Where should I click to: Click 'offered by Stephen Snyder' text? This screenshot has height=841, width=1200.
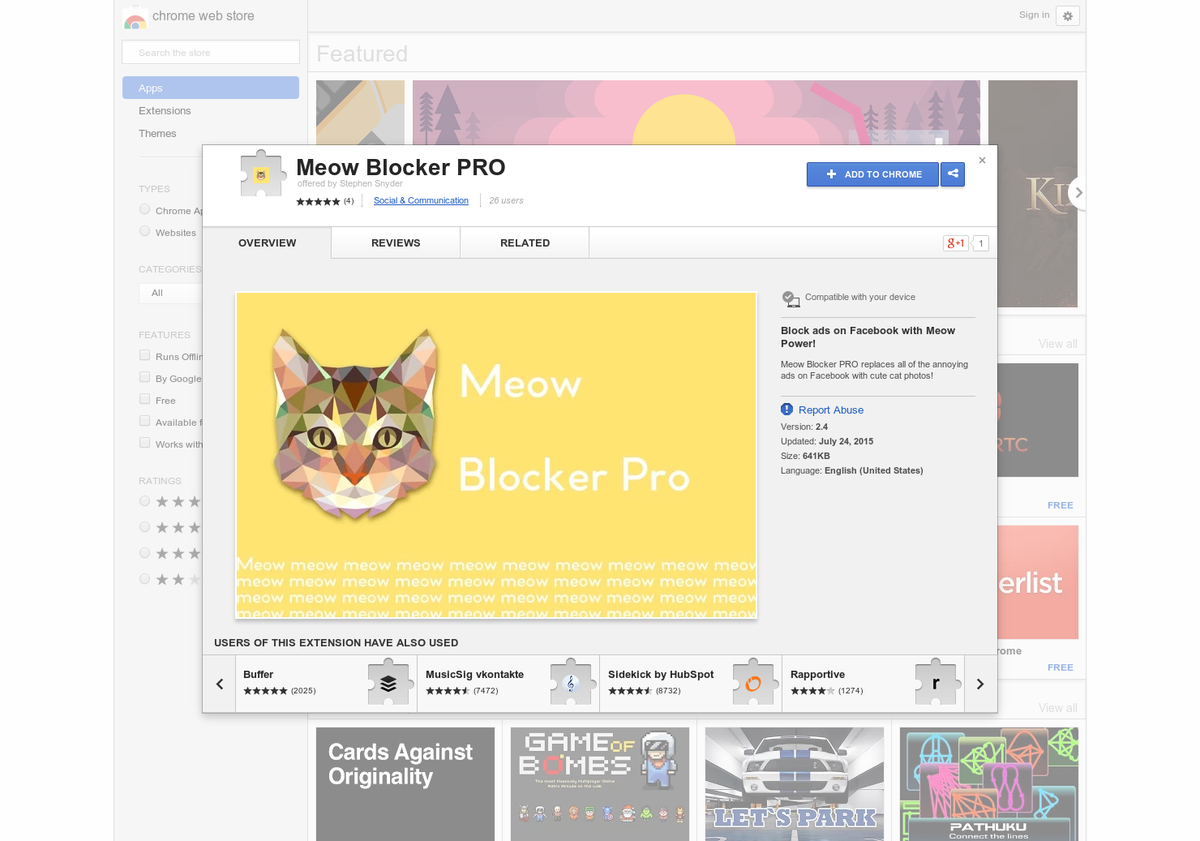pos(350,184)
